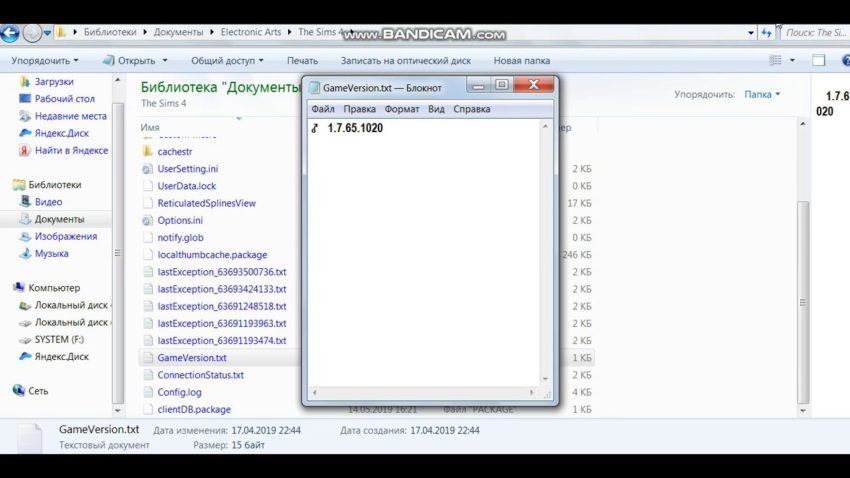This screenshot has height=478, width=850.
Task: Open the Папка arrange-by dropdown
Action: point(762,94)
